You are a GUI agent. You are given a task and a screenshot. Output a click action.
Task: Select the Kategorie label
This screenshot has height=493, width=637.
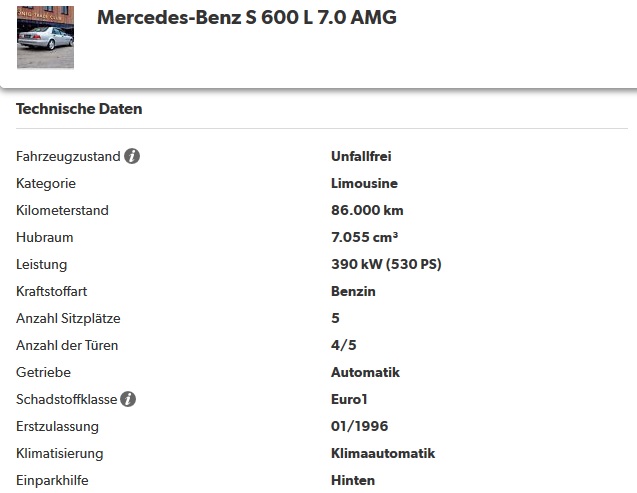[46, 184]
